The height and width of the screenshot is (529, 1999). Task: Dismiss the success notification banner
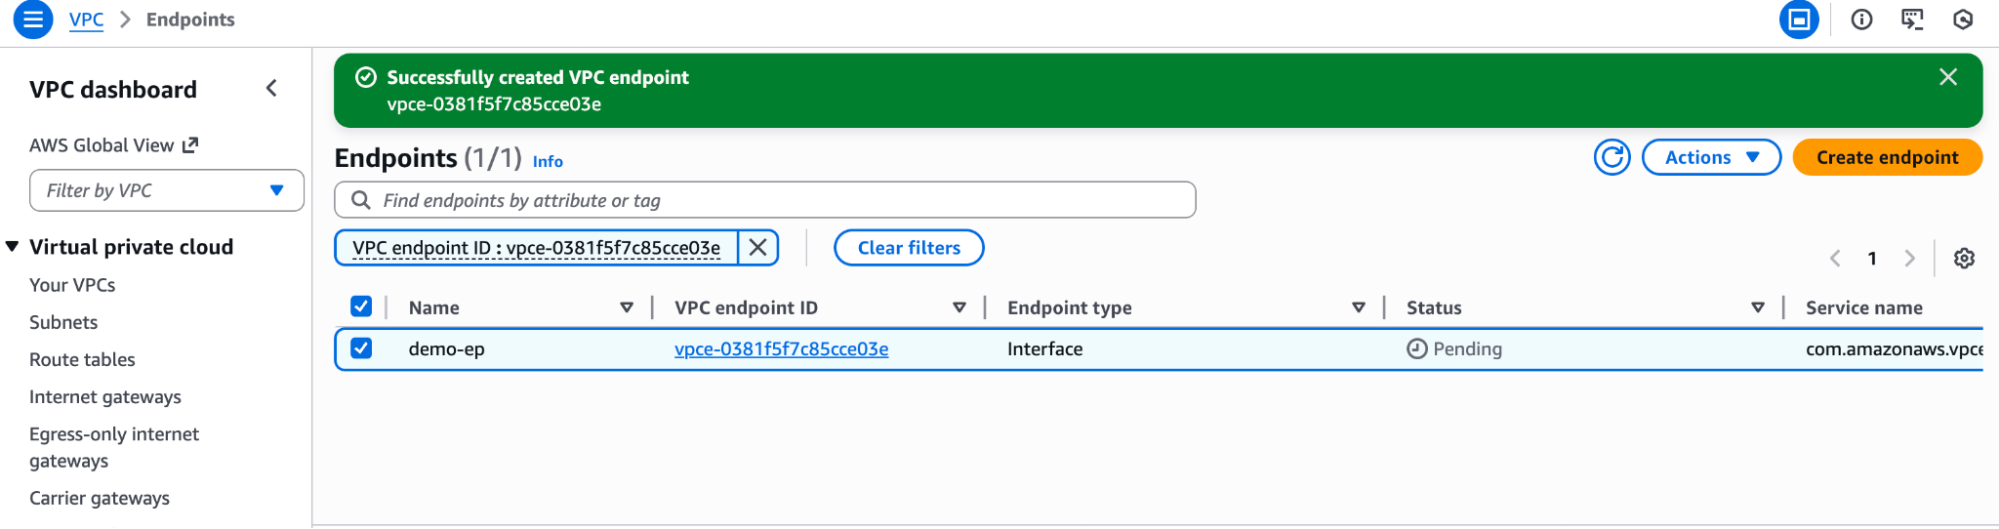click(1947, 77)
